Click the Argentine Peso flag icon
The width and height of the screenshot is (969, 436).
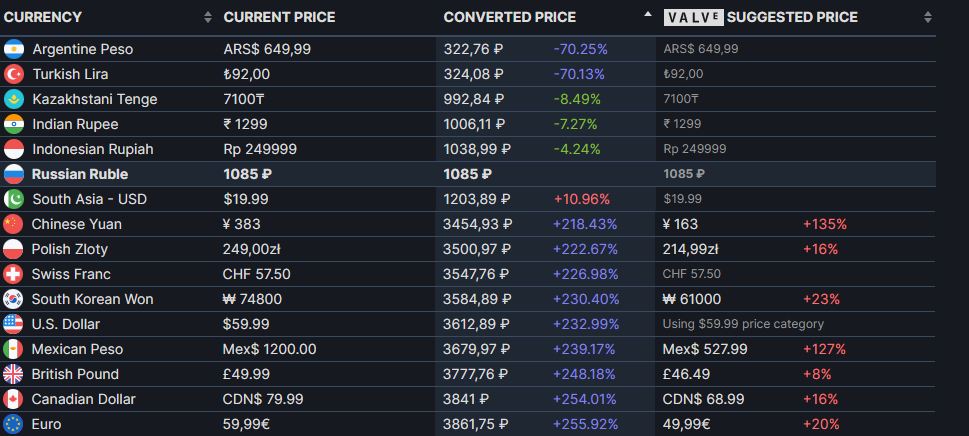(14, 49)
